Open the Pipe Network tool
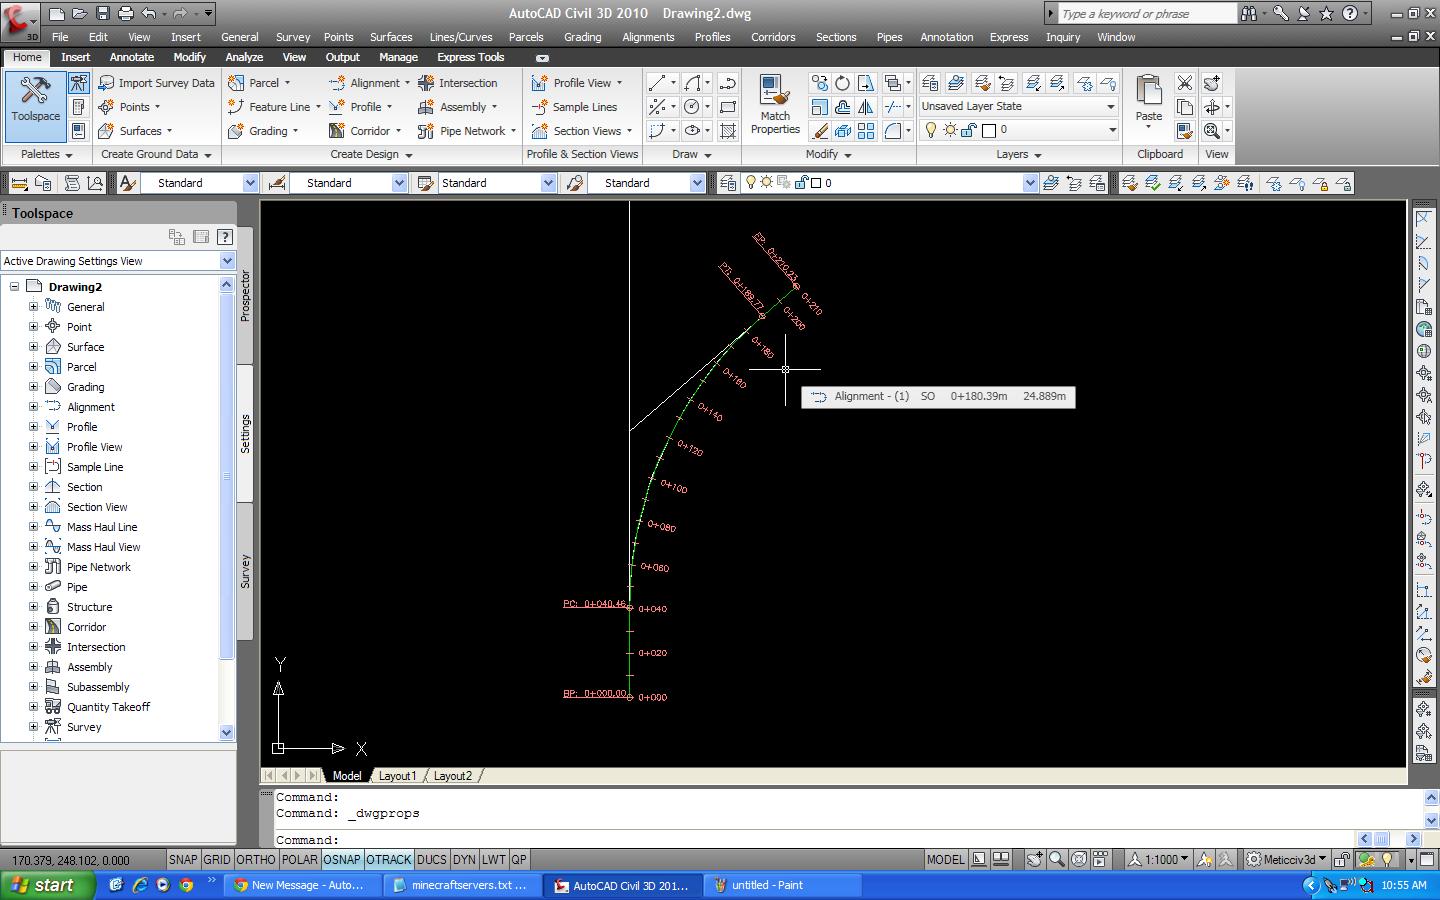Viewport: 1440px width, 900px height. pos(465,131)
